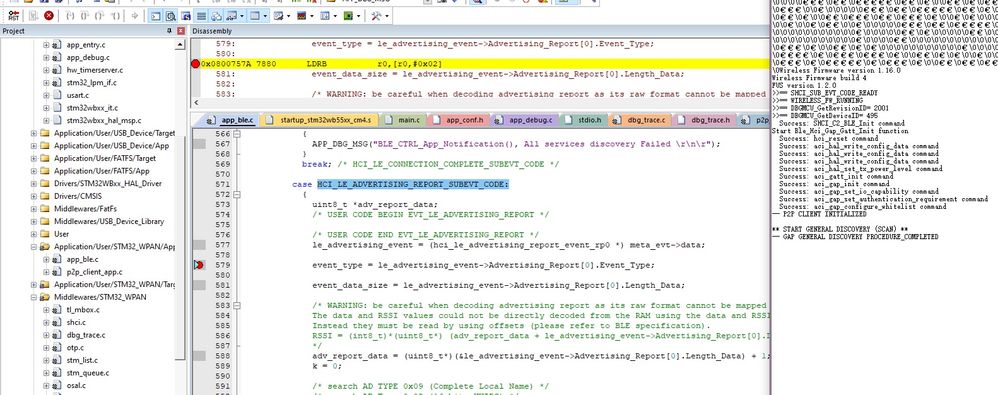Click the Run (F5) toolbar icon
Screen dimensions: 998x395
coord(33,15)
